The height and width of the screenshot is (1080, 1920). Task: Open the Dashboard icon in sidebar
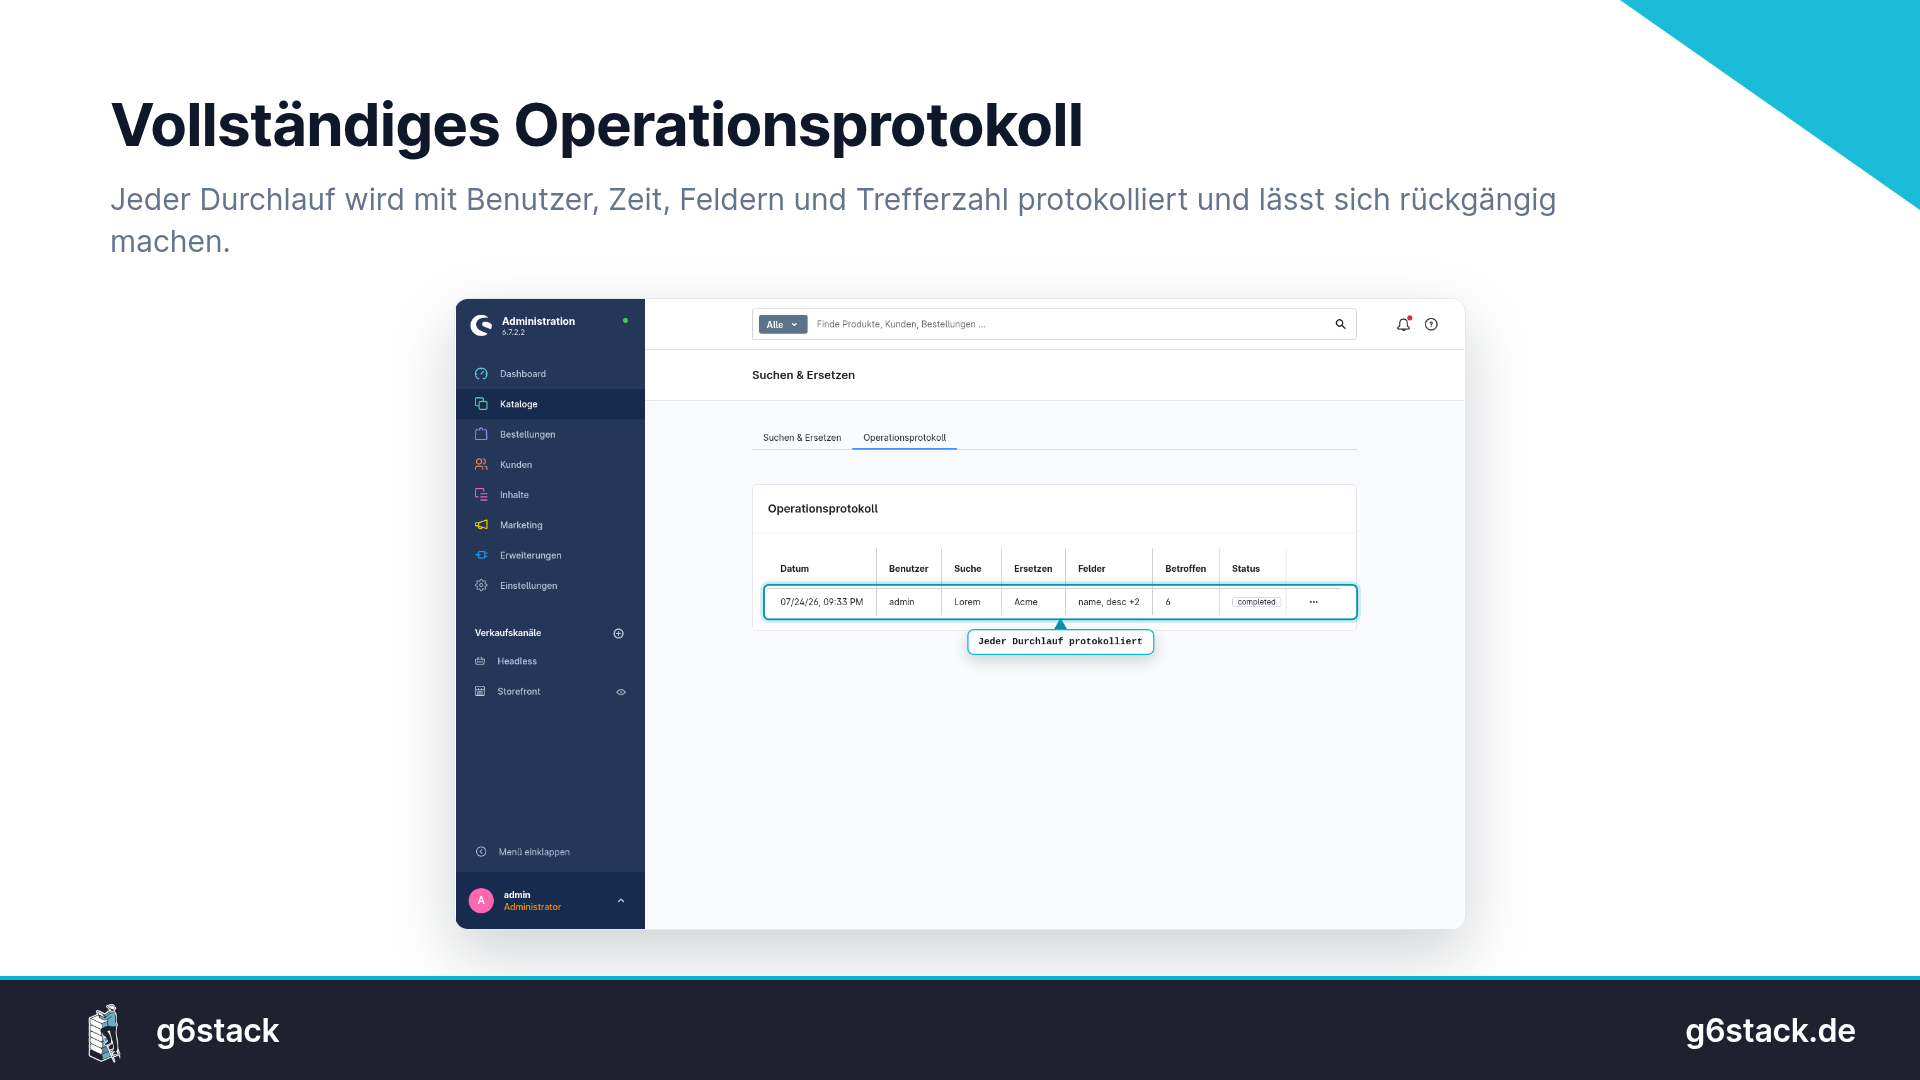[481, 374]
